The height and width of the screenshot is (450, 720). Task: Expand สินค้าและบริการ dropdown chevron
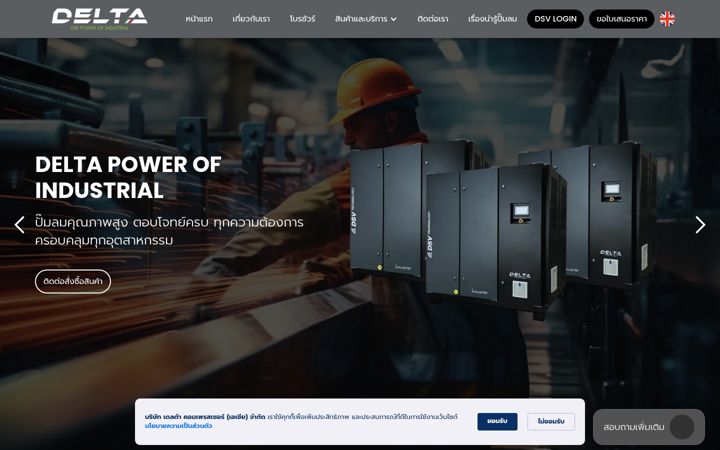(x=394, y=19)
